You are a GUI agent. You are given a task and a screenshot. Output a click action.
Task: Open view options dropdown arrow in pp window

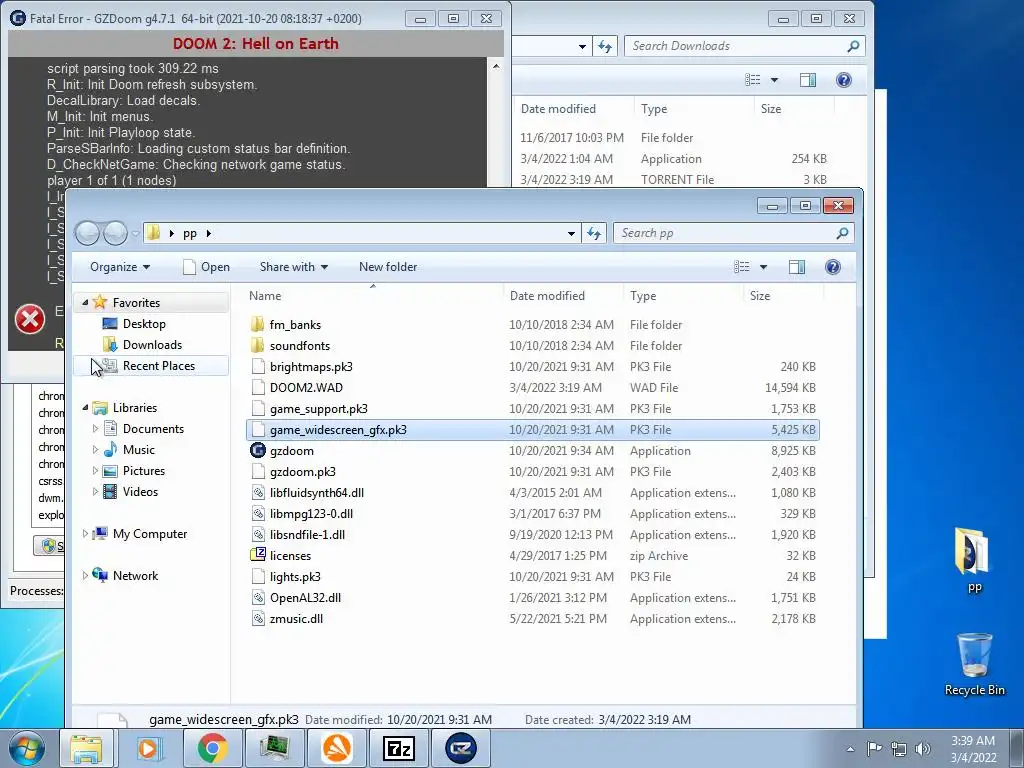point(763,266)
